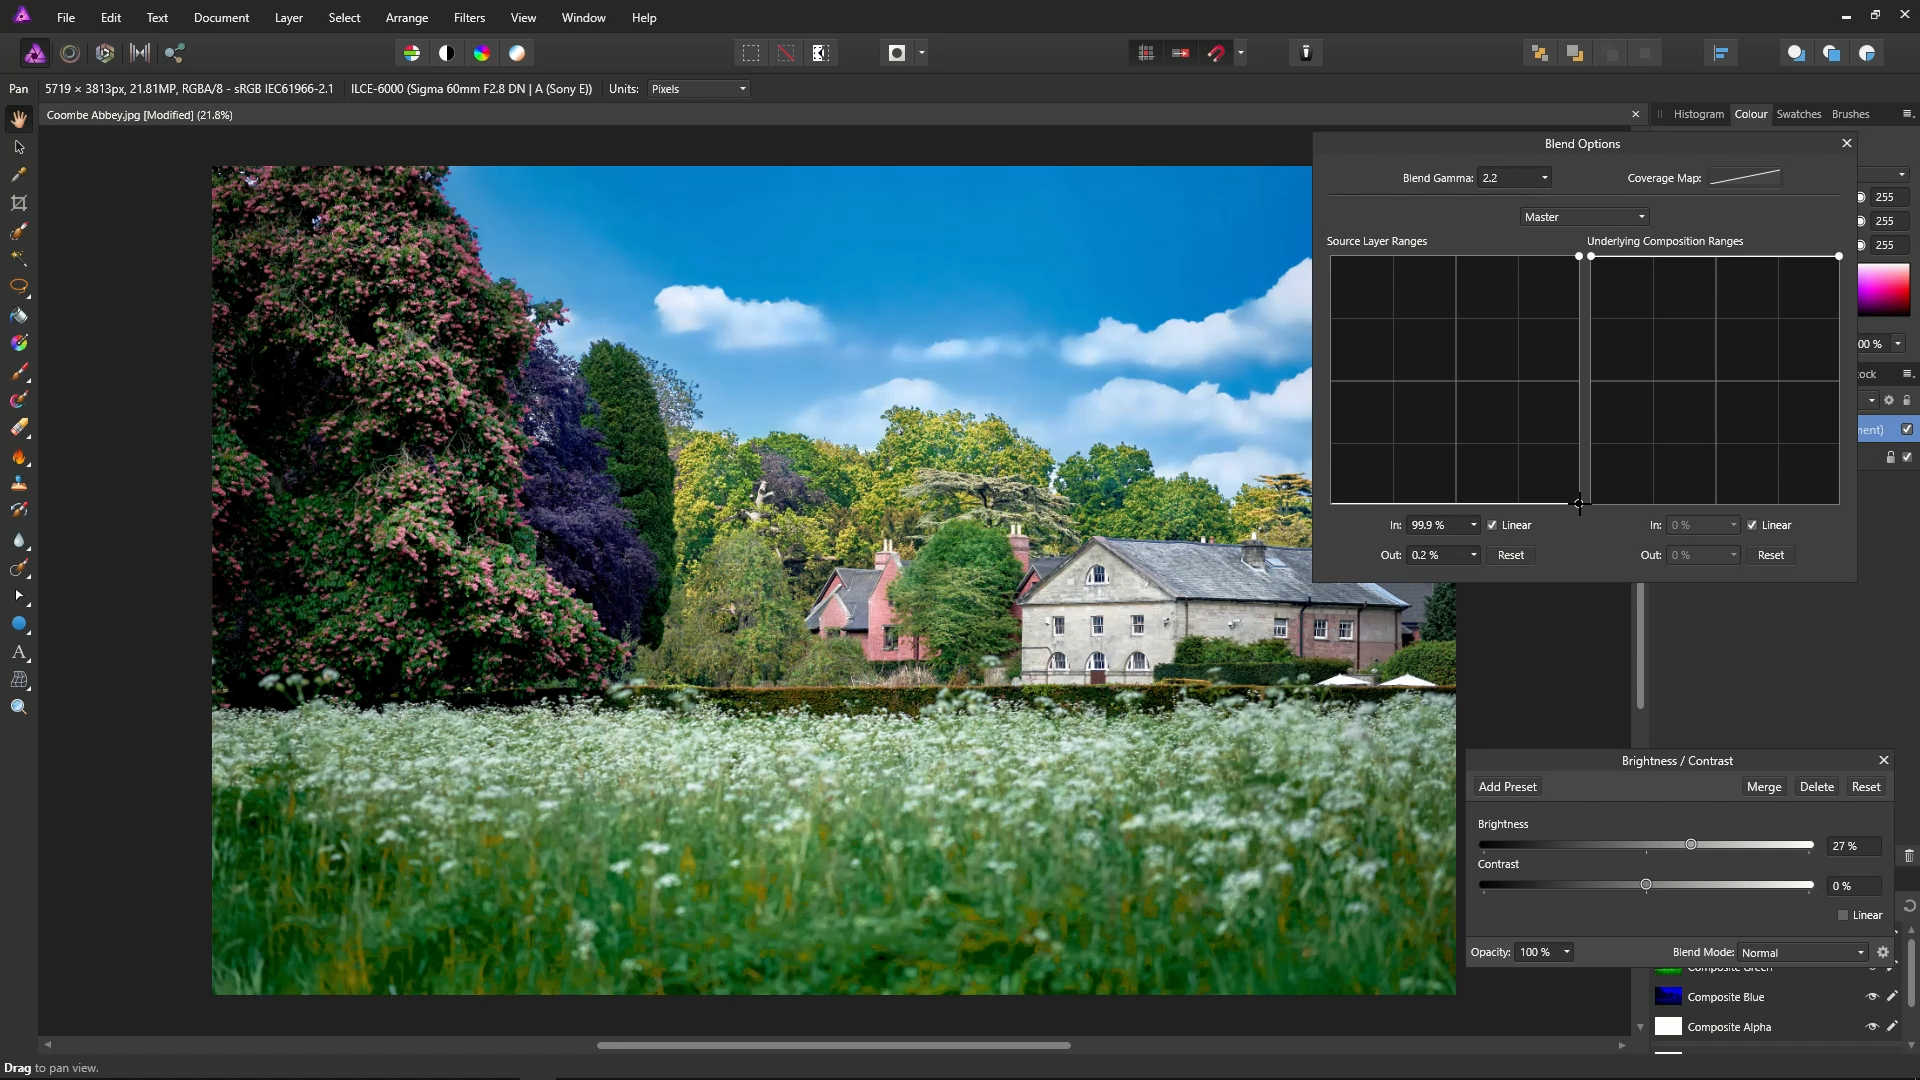Image resolution: width=1920 pixels, height=1080 pixels.
Task: Switch to the Histogram tab
Action: click(1698, 114)
